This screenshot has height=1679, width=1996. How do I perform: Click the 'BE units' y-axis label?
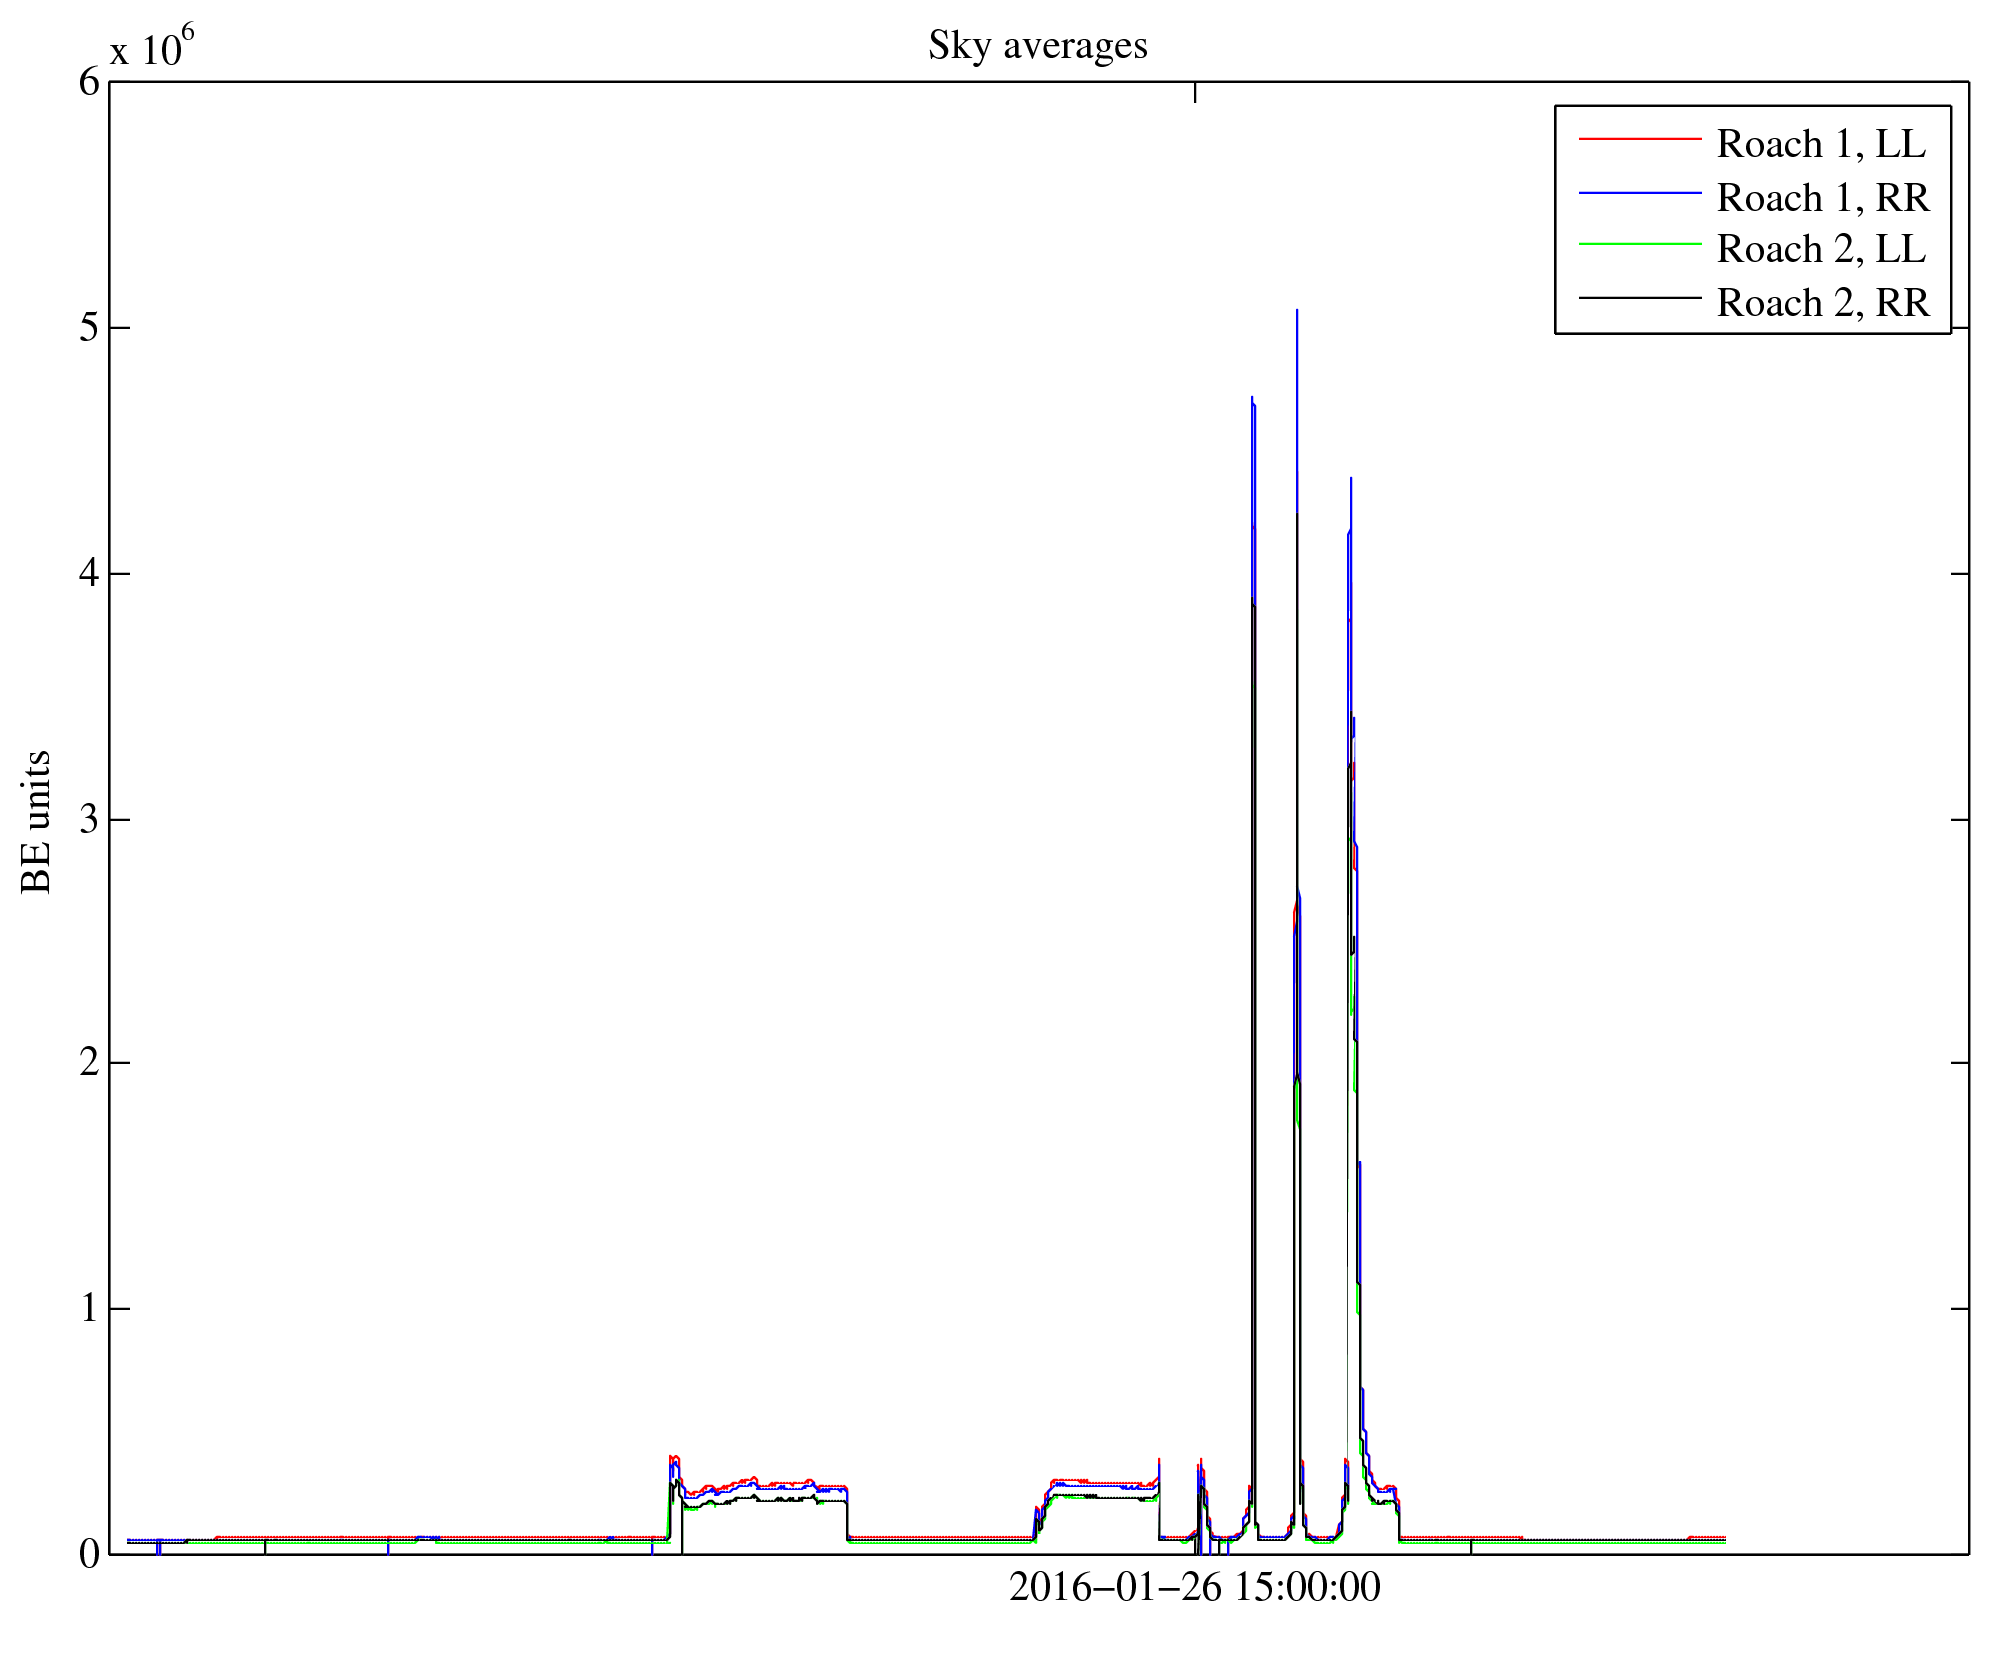[x=37, y=821]
